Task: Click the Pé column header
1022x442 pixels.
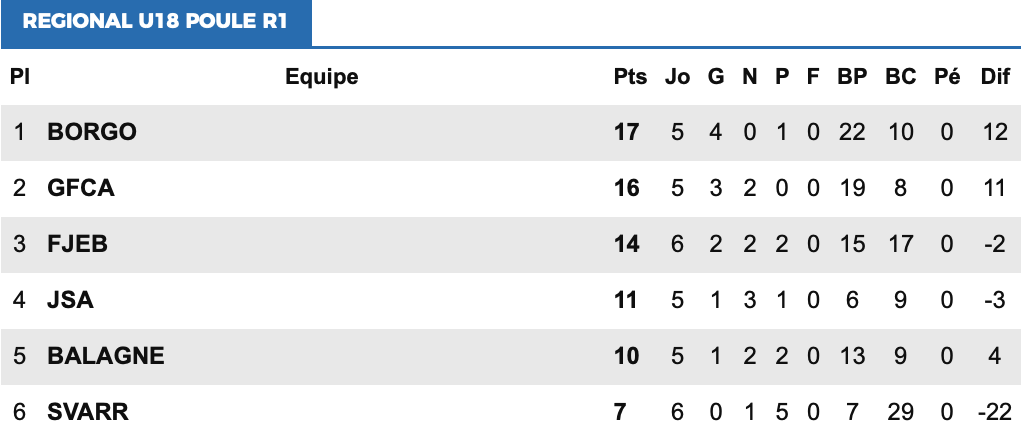Action: coord(947,77)
